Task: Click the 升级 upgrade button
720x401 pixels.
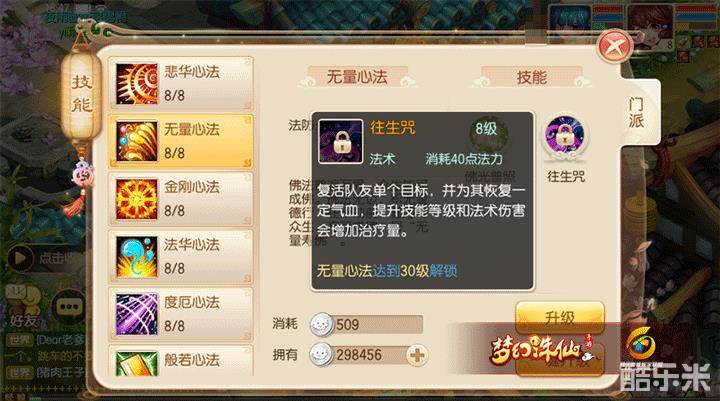Action: [x=560, y=317]
